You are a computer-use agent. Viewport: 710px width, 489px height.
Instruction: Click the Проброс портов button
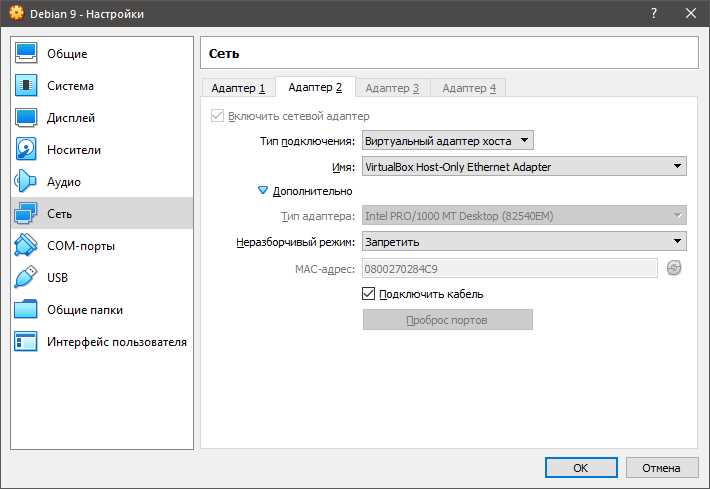[x=447, y=320]
